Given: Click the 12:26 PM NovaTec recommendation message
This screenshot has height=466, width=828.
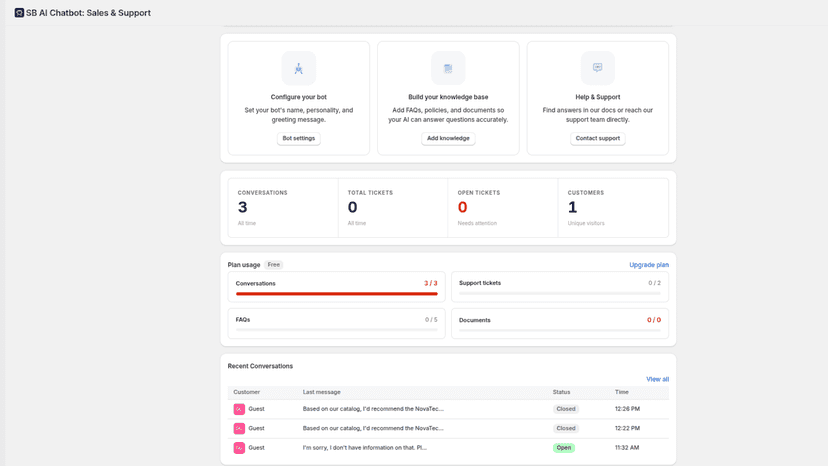Looking at the screenshot, I should click(x=373, y=409).
